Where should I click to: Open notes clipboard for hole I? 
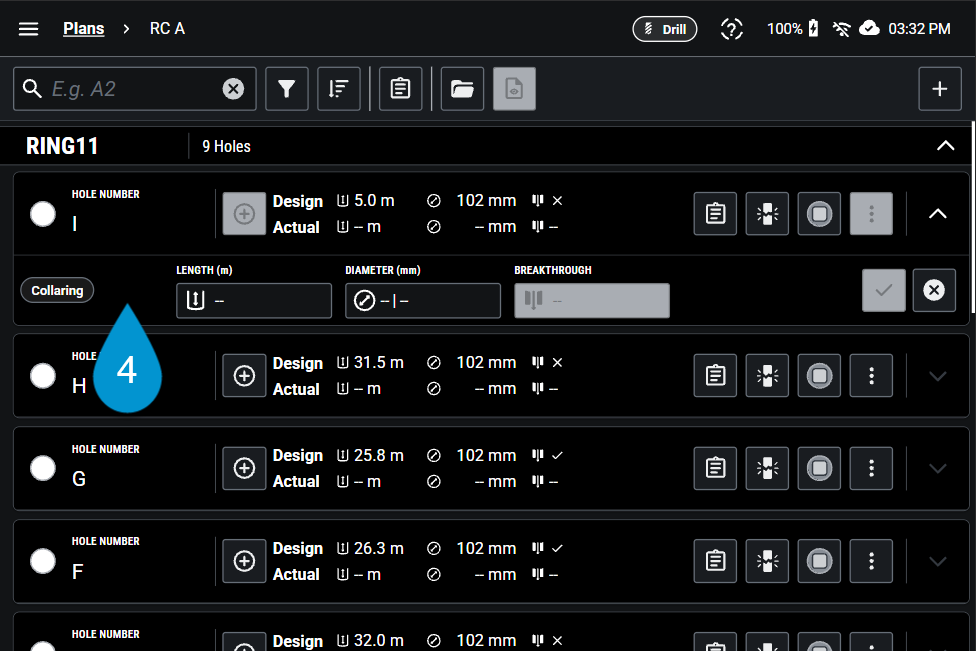(715, 214)
